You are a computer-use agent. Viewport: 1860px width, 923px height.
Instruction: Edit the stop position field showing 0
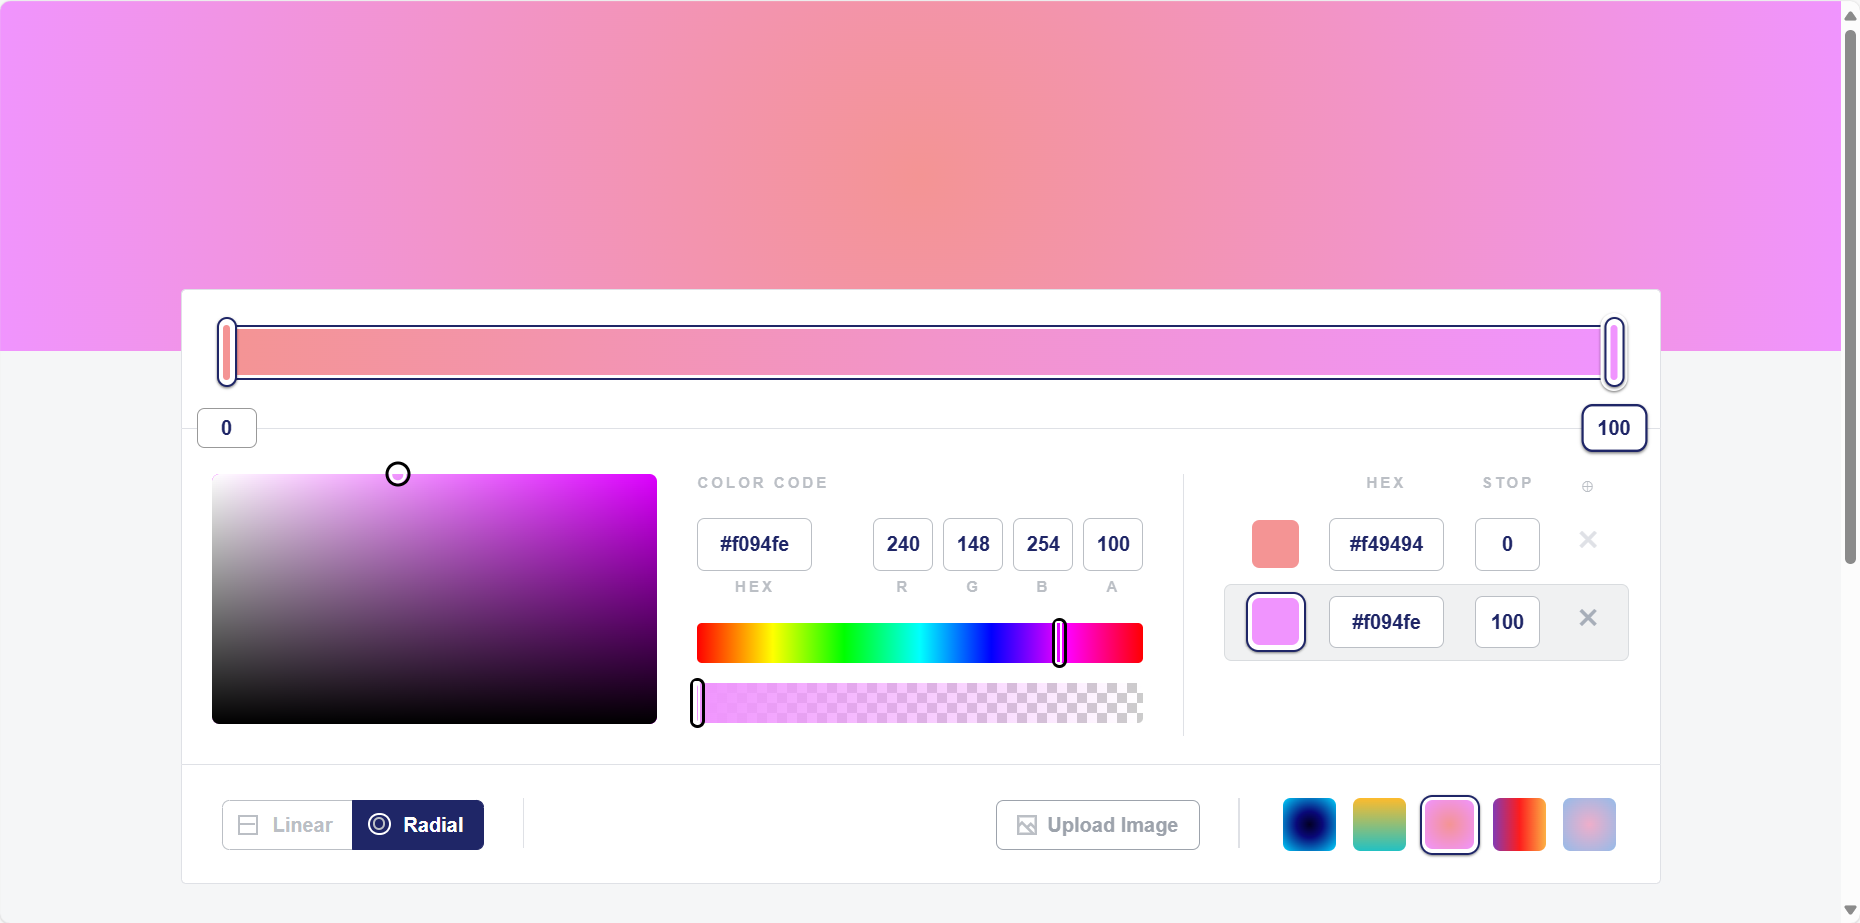[1507, 544]
